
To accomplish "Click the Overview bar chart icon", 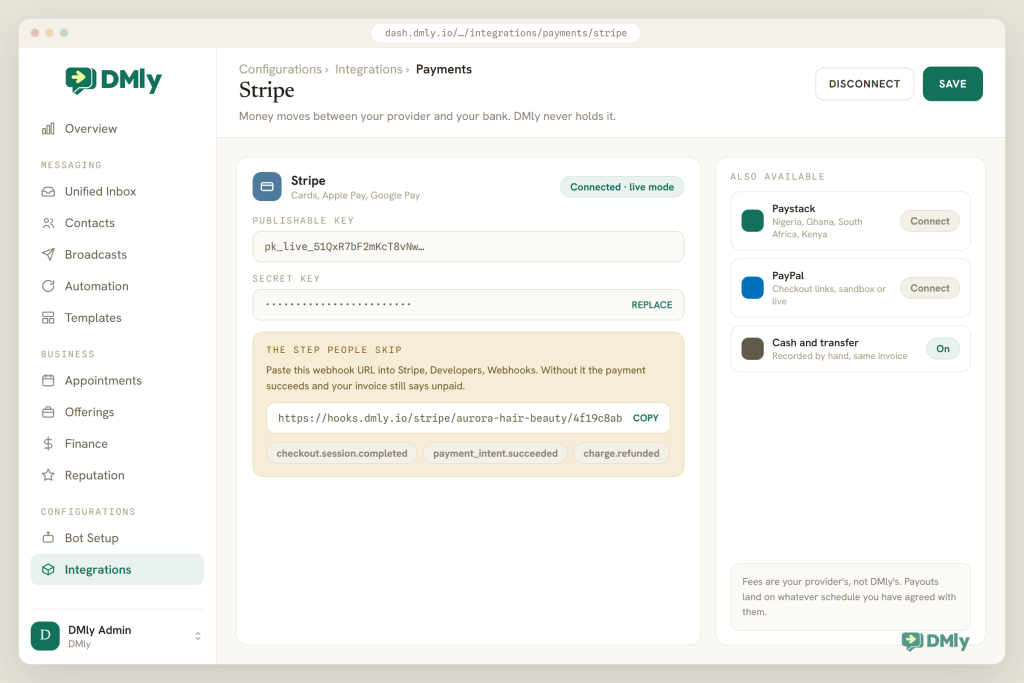I will click(x=48, y=129).
